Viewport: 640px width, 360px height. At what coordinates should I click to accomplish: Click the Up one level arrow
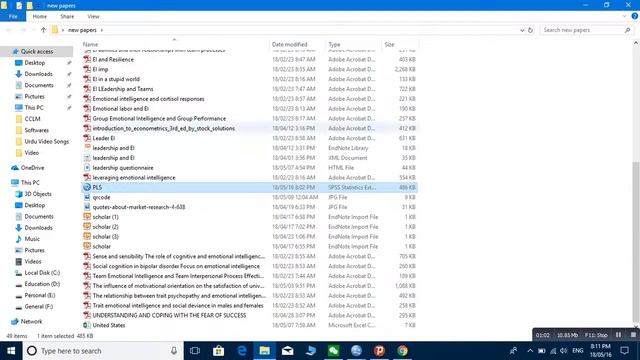(43, 30)
